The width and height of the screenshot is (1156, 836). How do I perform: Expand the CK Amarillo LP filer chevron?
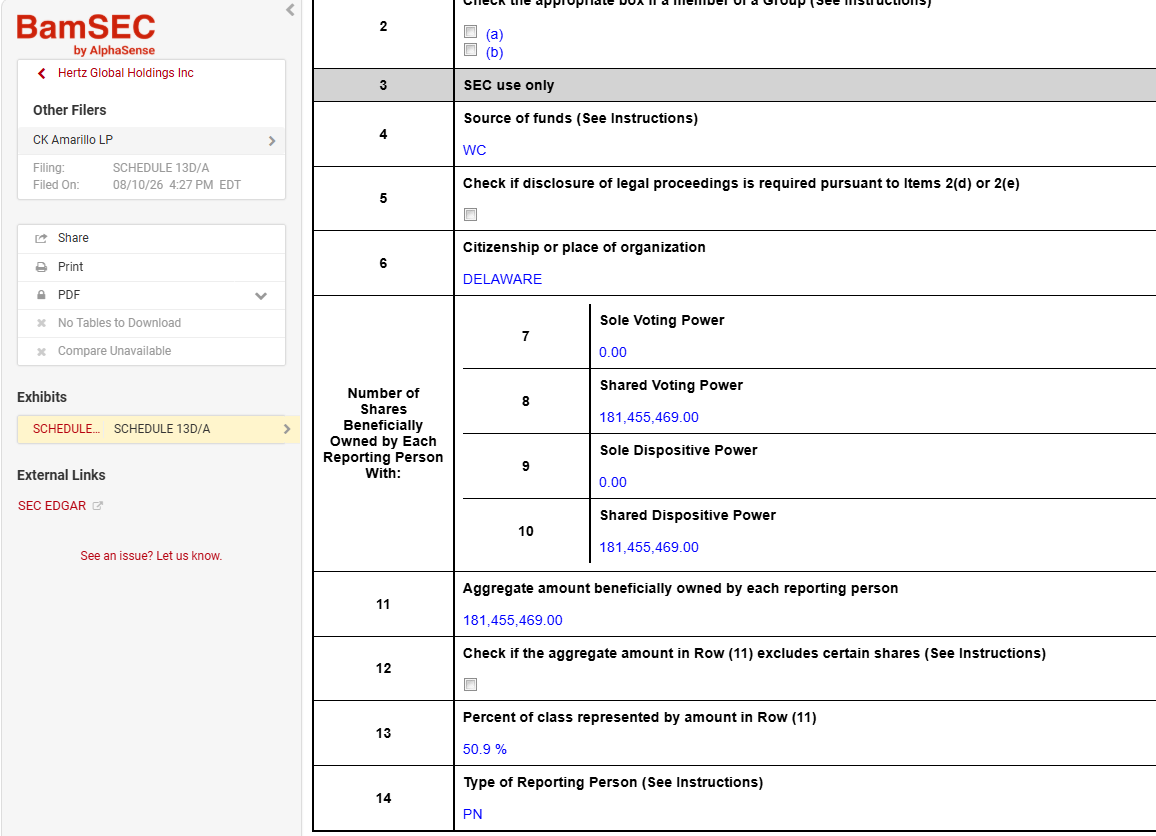(272, 141)
